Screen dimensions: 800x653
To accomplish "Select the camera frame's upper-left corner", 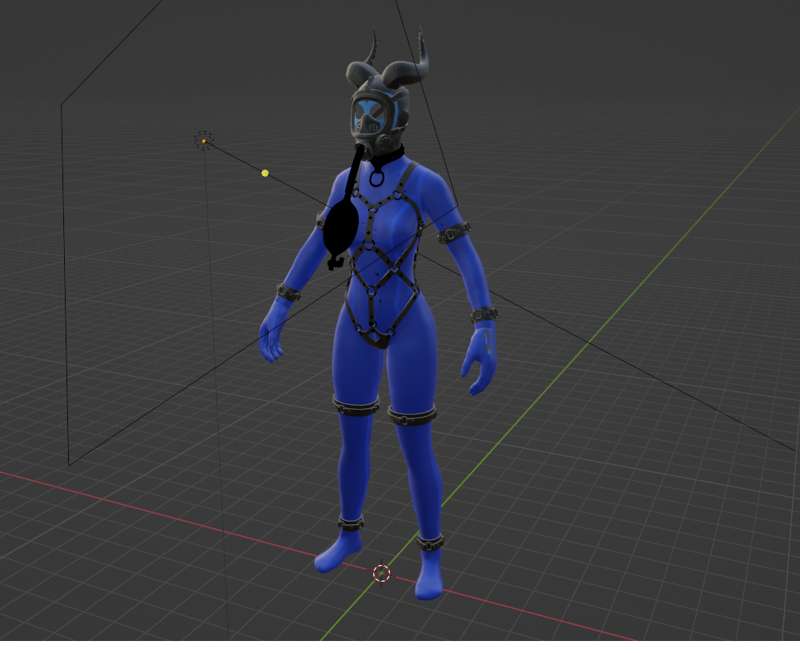I will pos(62,103).
